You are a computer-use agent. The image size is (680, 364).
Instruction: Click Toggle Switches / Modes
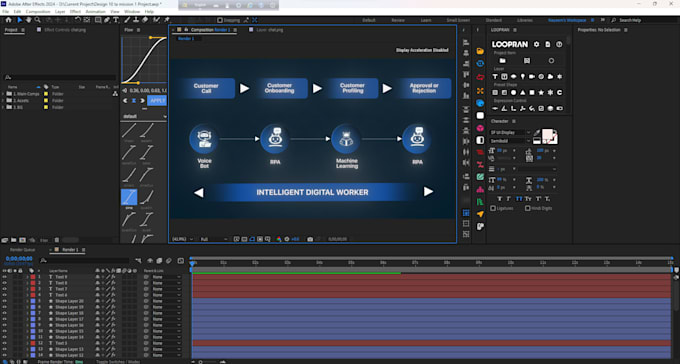tap(118, 361)
